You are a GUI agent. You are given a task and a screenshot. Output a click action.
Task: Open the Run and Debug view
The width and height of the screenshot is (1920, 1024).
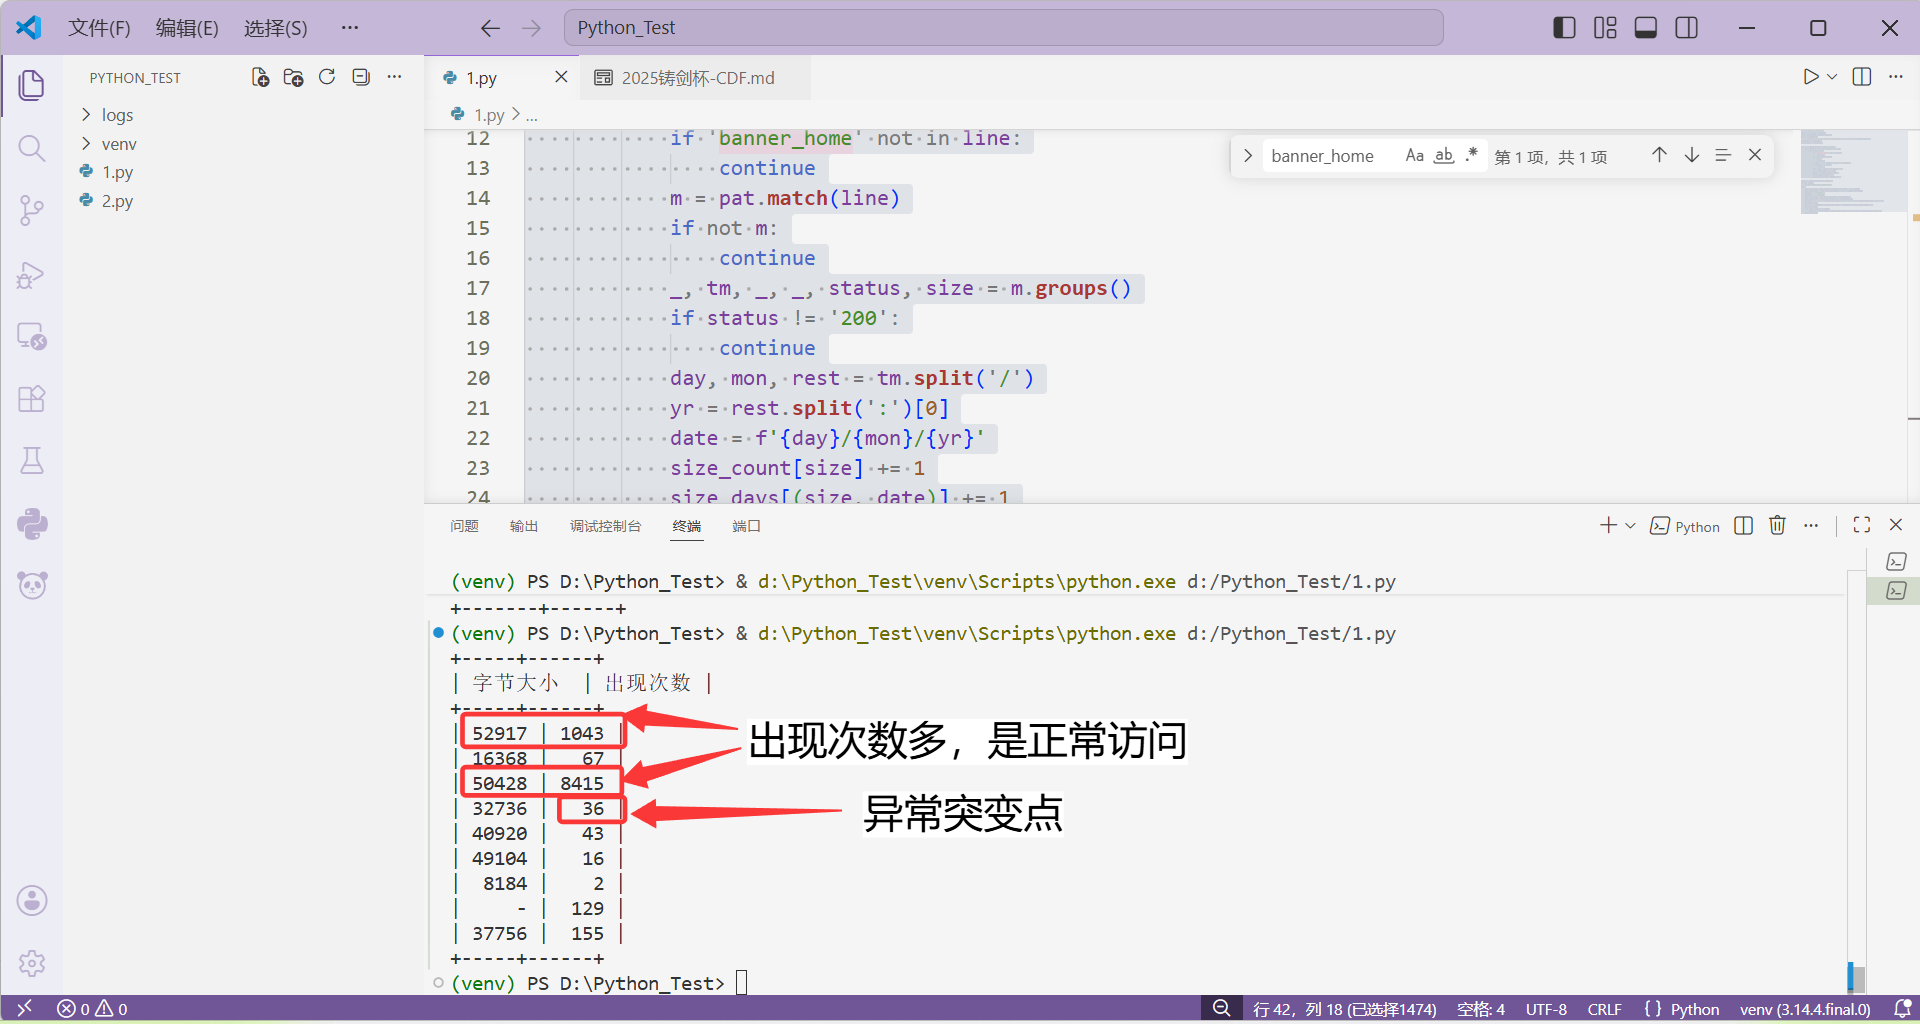[x=31, y=274]
